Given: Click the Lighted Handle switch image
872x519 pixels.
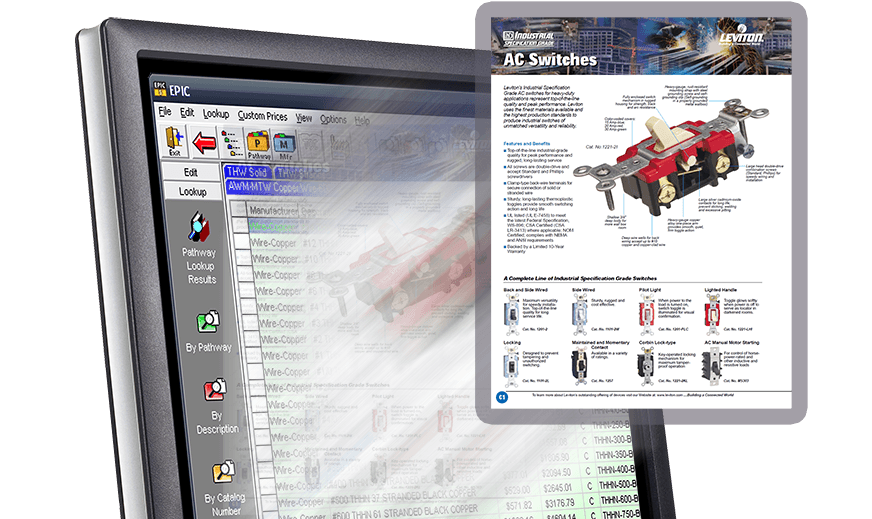Looking at the screenshot, I should [x=712, y=314].
